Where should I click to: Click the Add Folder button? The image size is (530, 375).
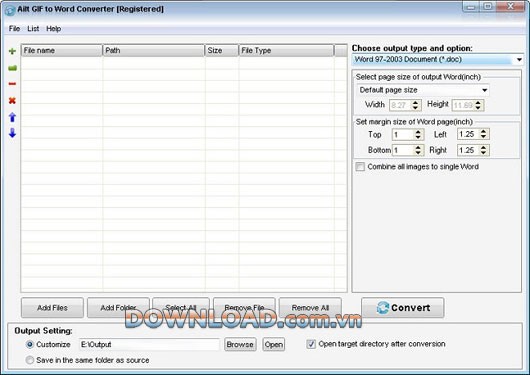pos(118,308)
